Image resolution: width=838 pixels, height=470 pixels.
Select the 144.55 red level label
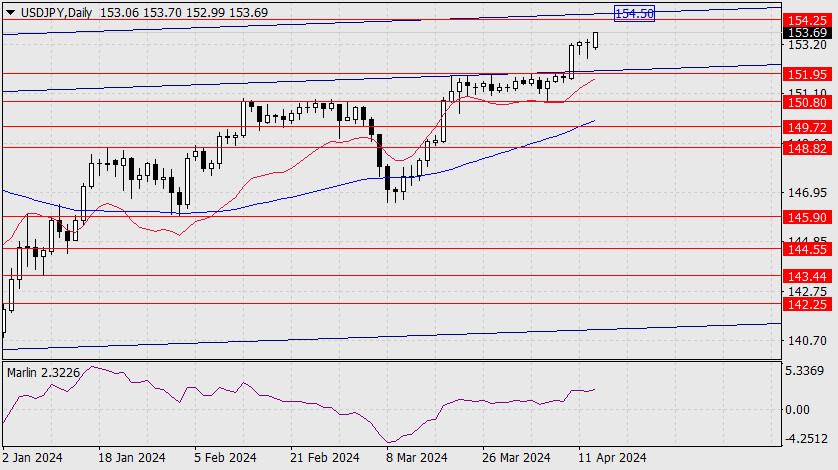(808, 249)
